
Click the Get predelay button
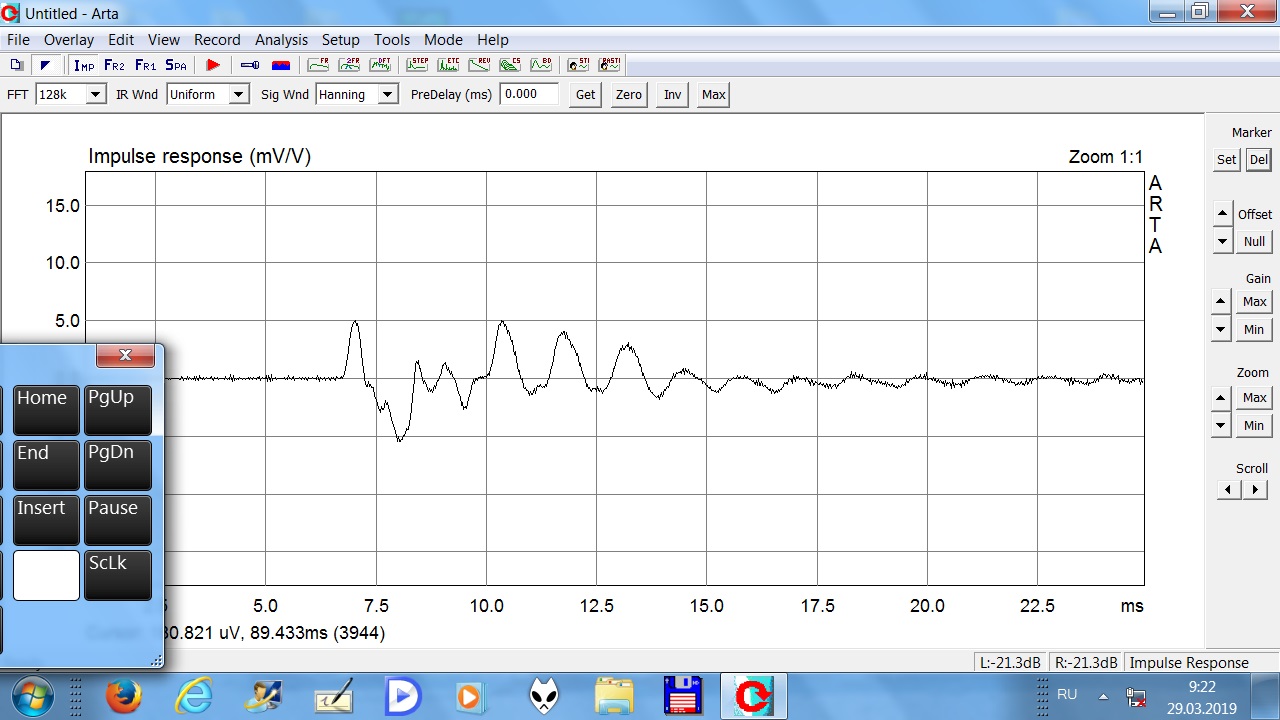click(585, 95)
